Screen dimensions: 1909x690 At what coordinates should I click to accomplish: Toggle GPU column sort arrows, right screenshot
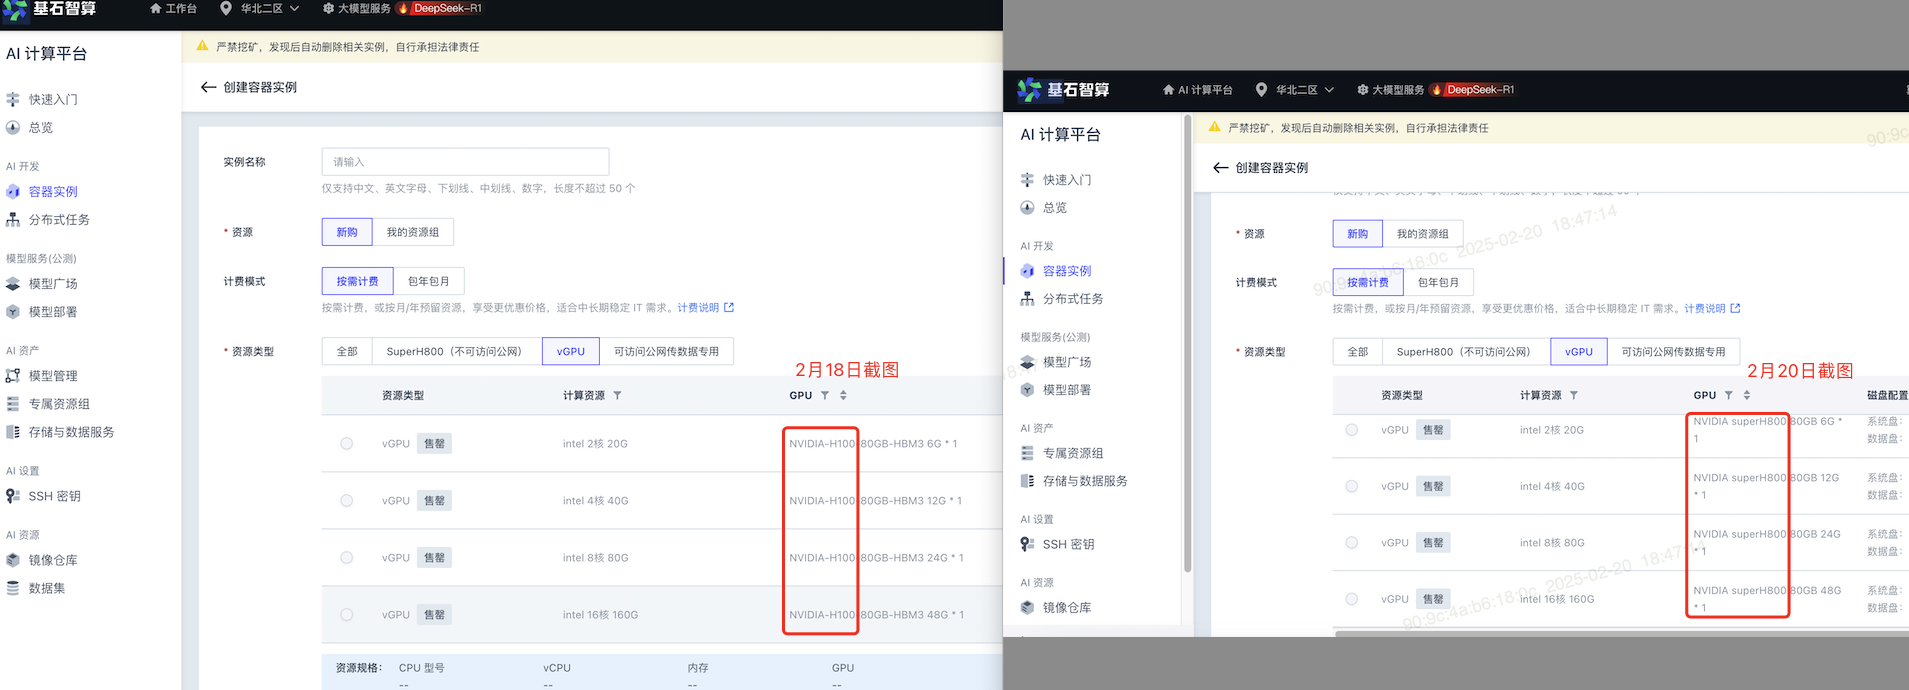[x=1747, y=396]
